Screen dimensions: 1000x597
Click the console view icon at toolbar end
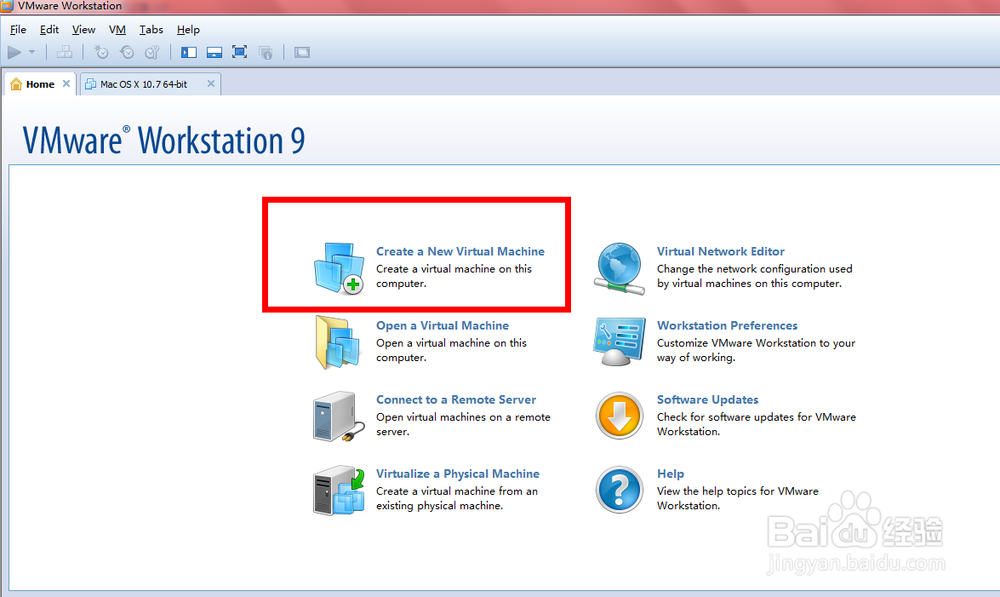(302, 52)
